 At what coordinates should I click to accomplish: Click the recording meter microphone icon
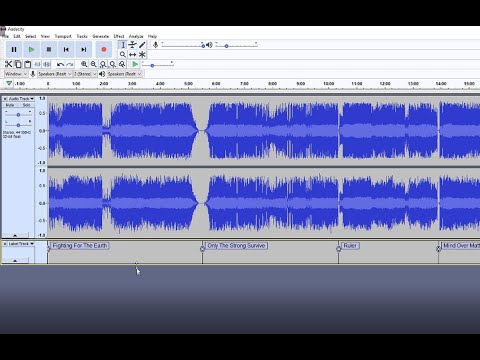(155, 45)
